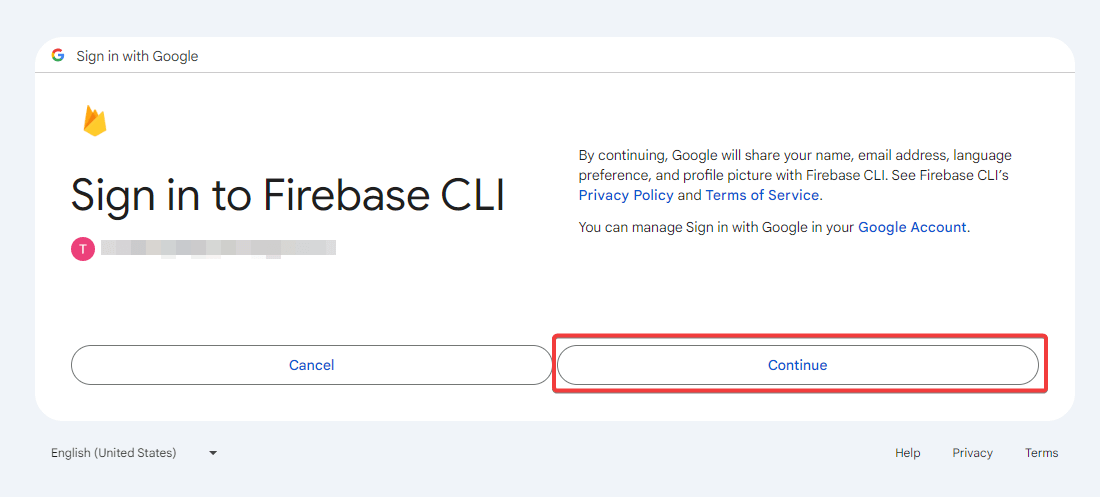Click the Google G logo in the header
1100x497 pixels.
pos(58,55)
